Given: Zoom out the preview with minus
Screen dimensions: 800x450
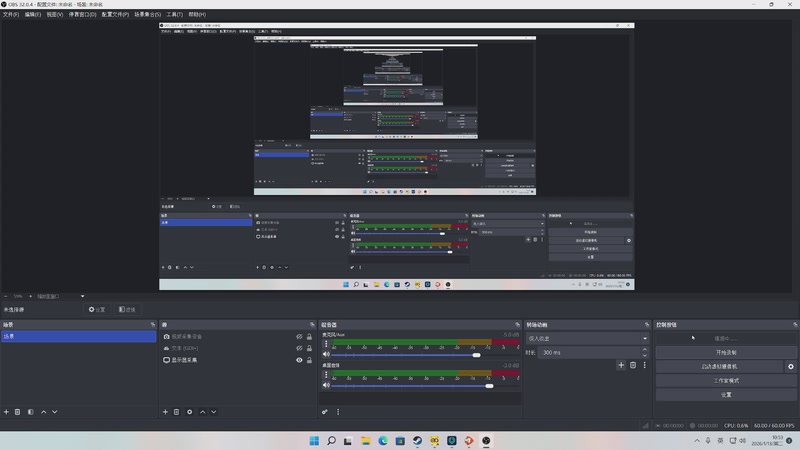Looking at the screenshot, I should pyautogui.click(x=6, y=296).
